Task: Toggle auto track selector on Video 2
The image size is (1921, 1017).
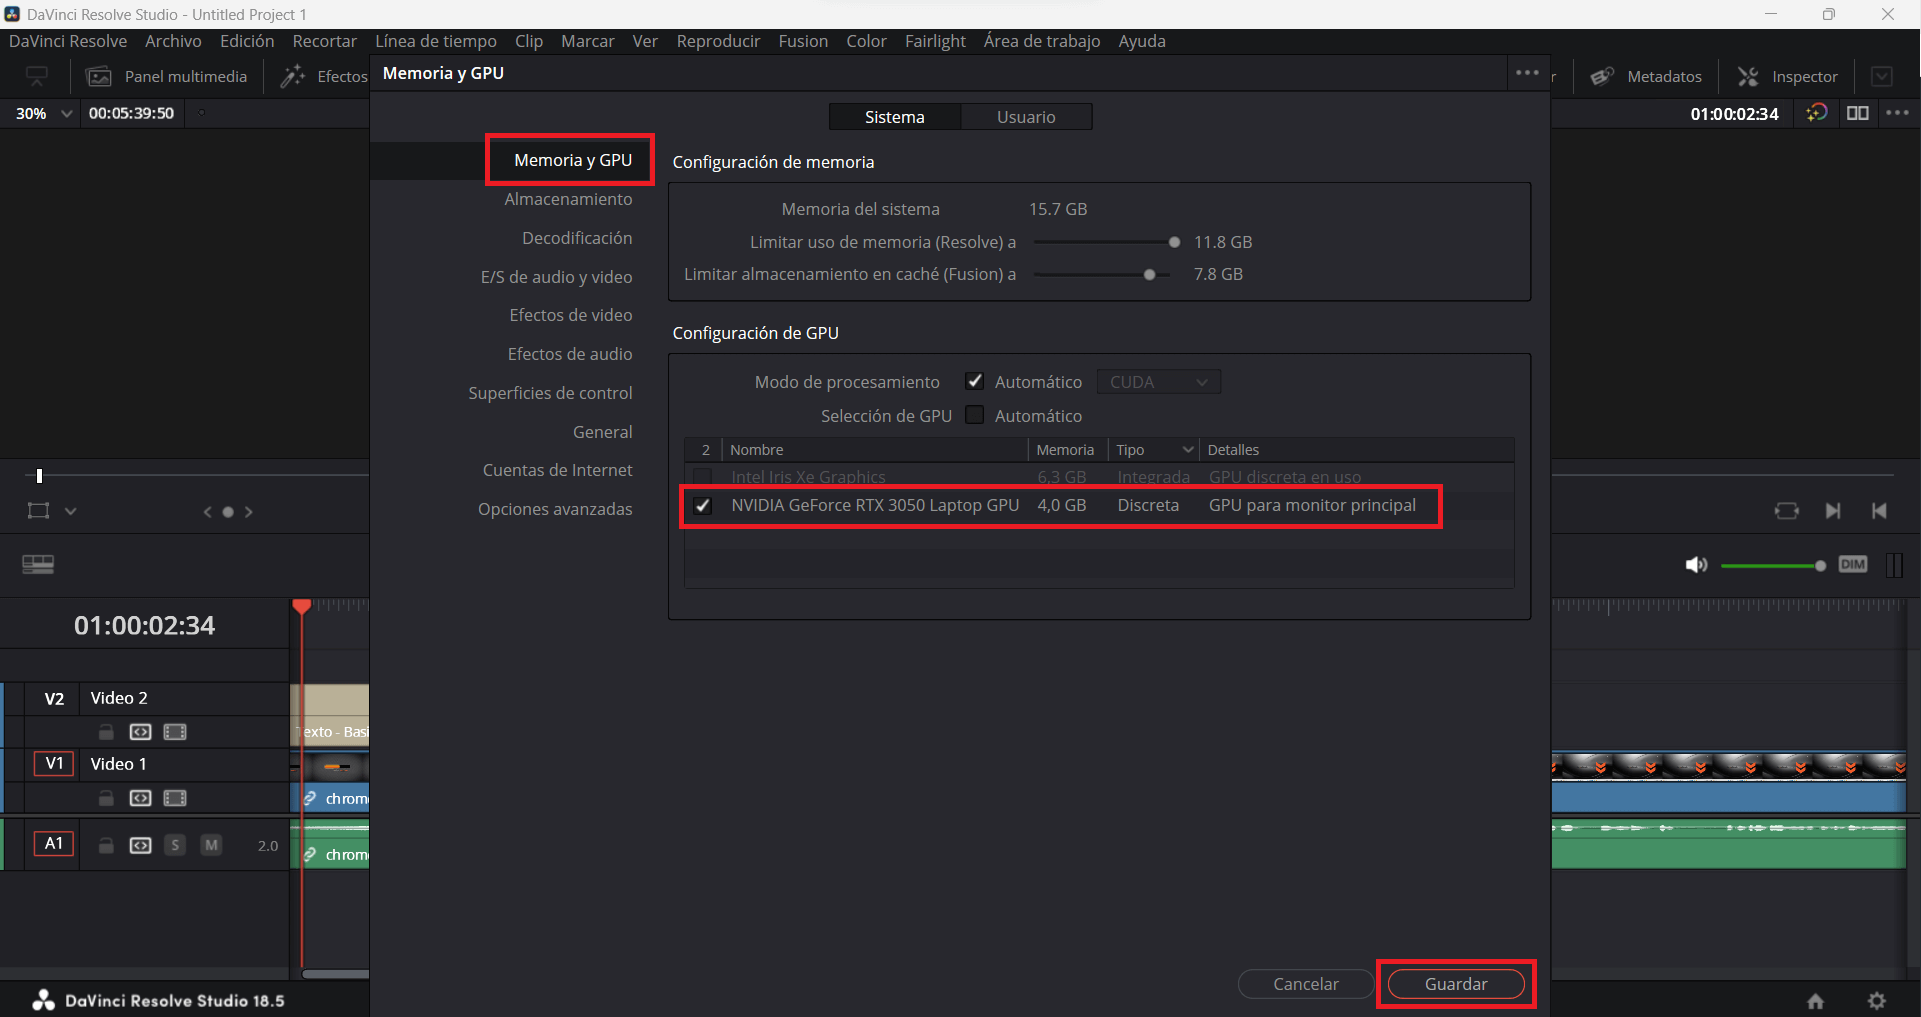Action: tap(141, 732)
